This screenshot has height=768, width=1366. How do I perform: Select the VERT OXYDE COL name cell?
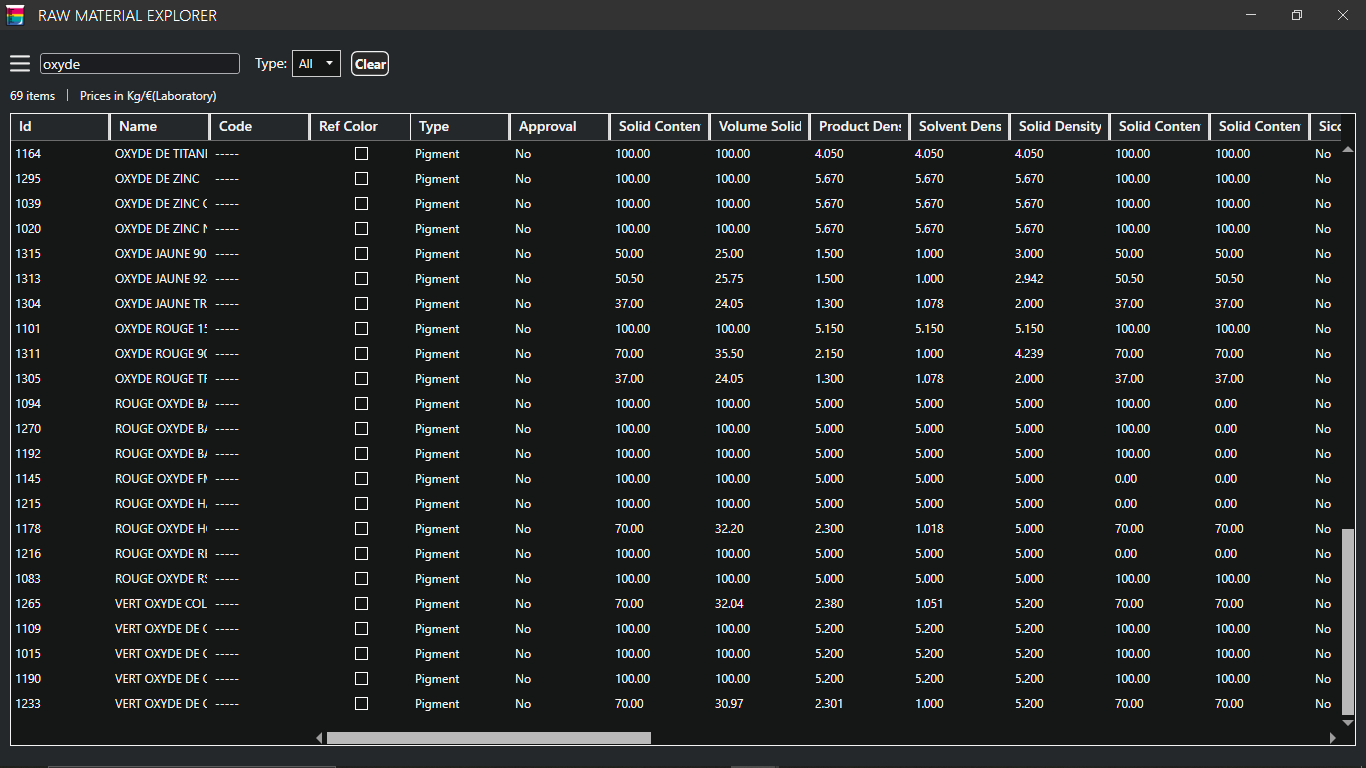tap(161, 604)
